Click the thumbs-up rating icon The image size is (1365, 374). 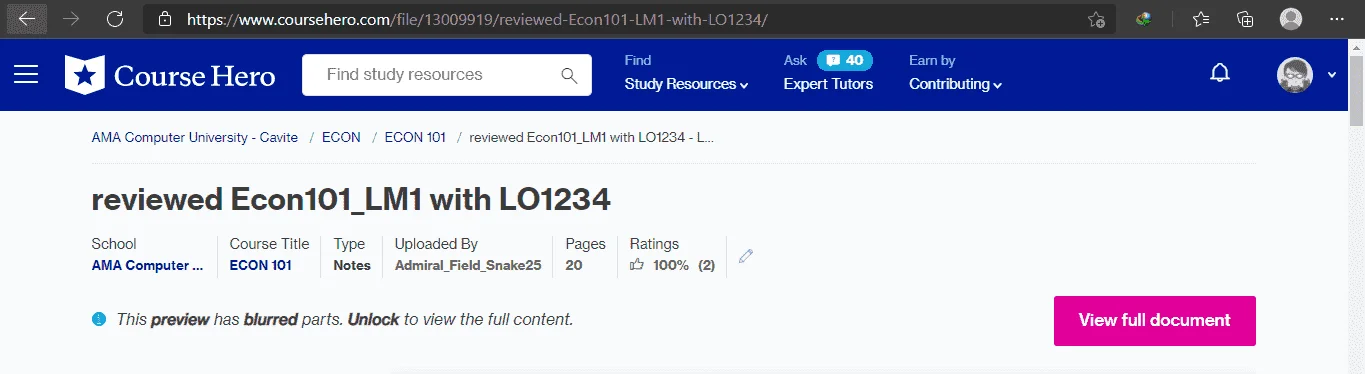click(637, 266)
